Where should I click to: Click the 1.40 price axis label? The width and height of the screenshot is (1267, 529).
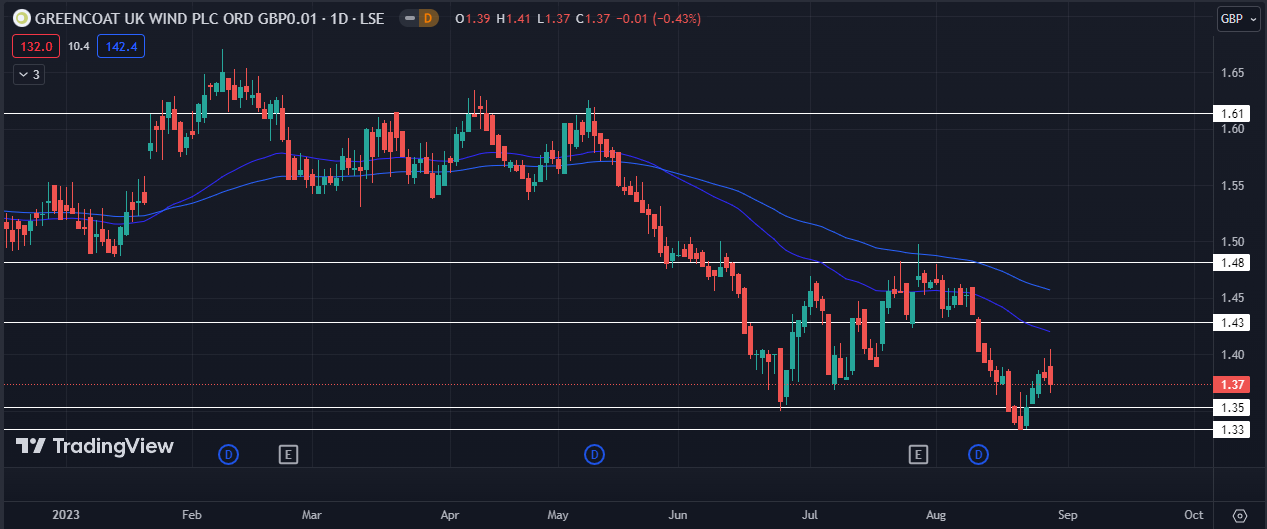pyautogui.click(x=1232, y=355)
